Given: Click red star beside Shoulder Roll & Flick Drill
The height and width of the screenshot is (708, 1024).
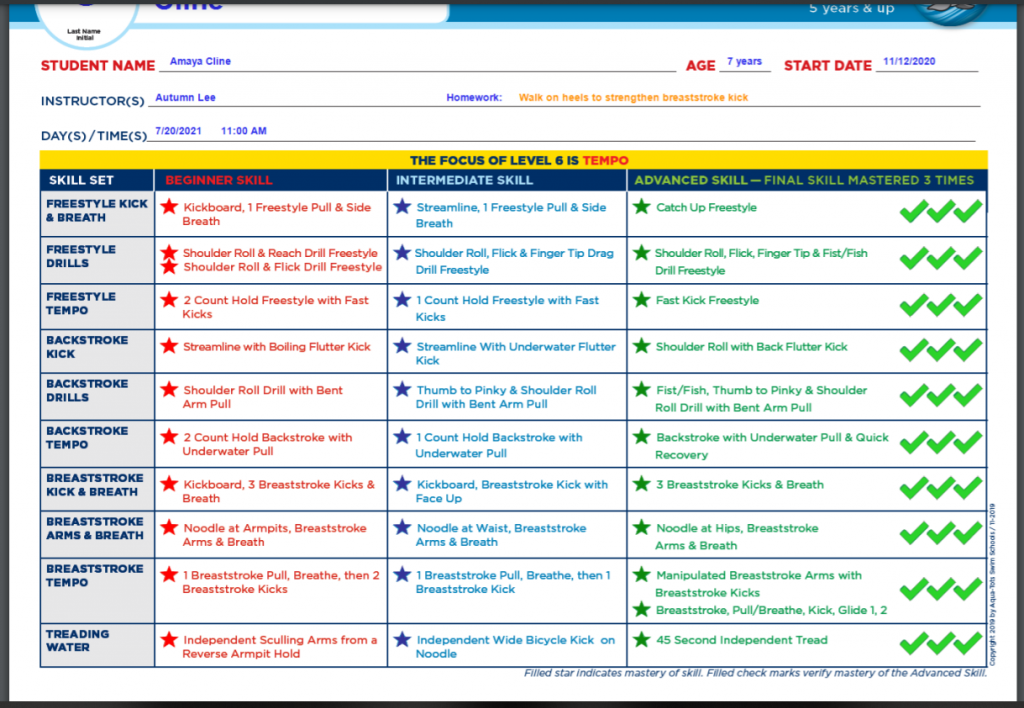Looking at the screenshot, I should coord(168,267).
